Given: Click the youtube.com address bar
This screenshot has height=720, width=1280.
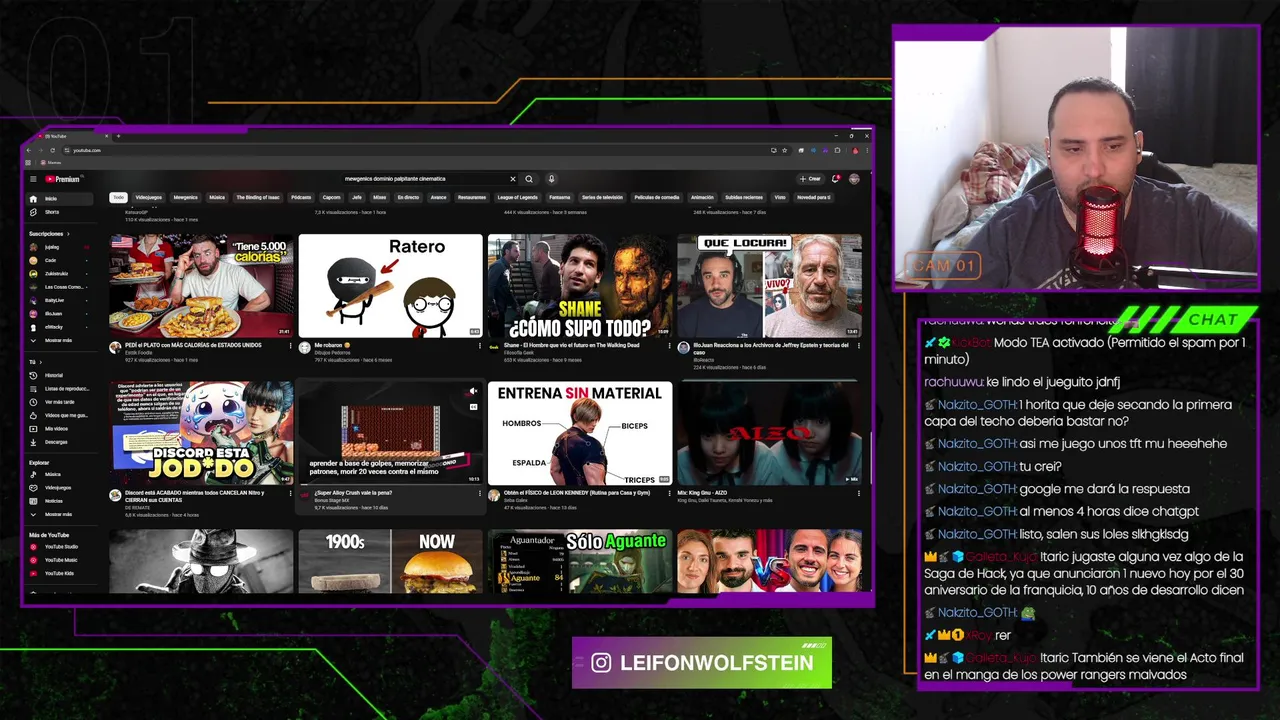Looking at the screenshot, I should 410,150.
